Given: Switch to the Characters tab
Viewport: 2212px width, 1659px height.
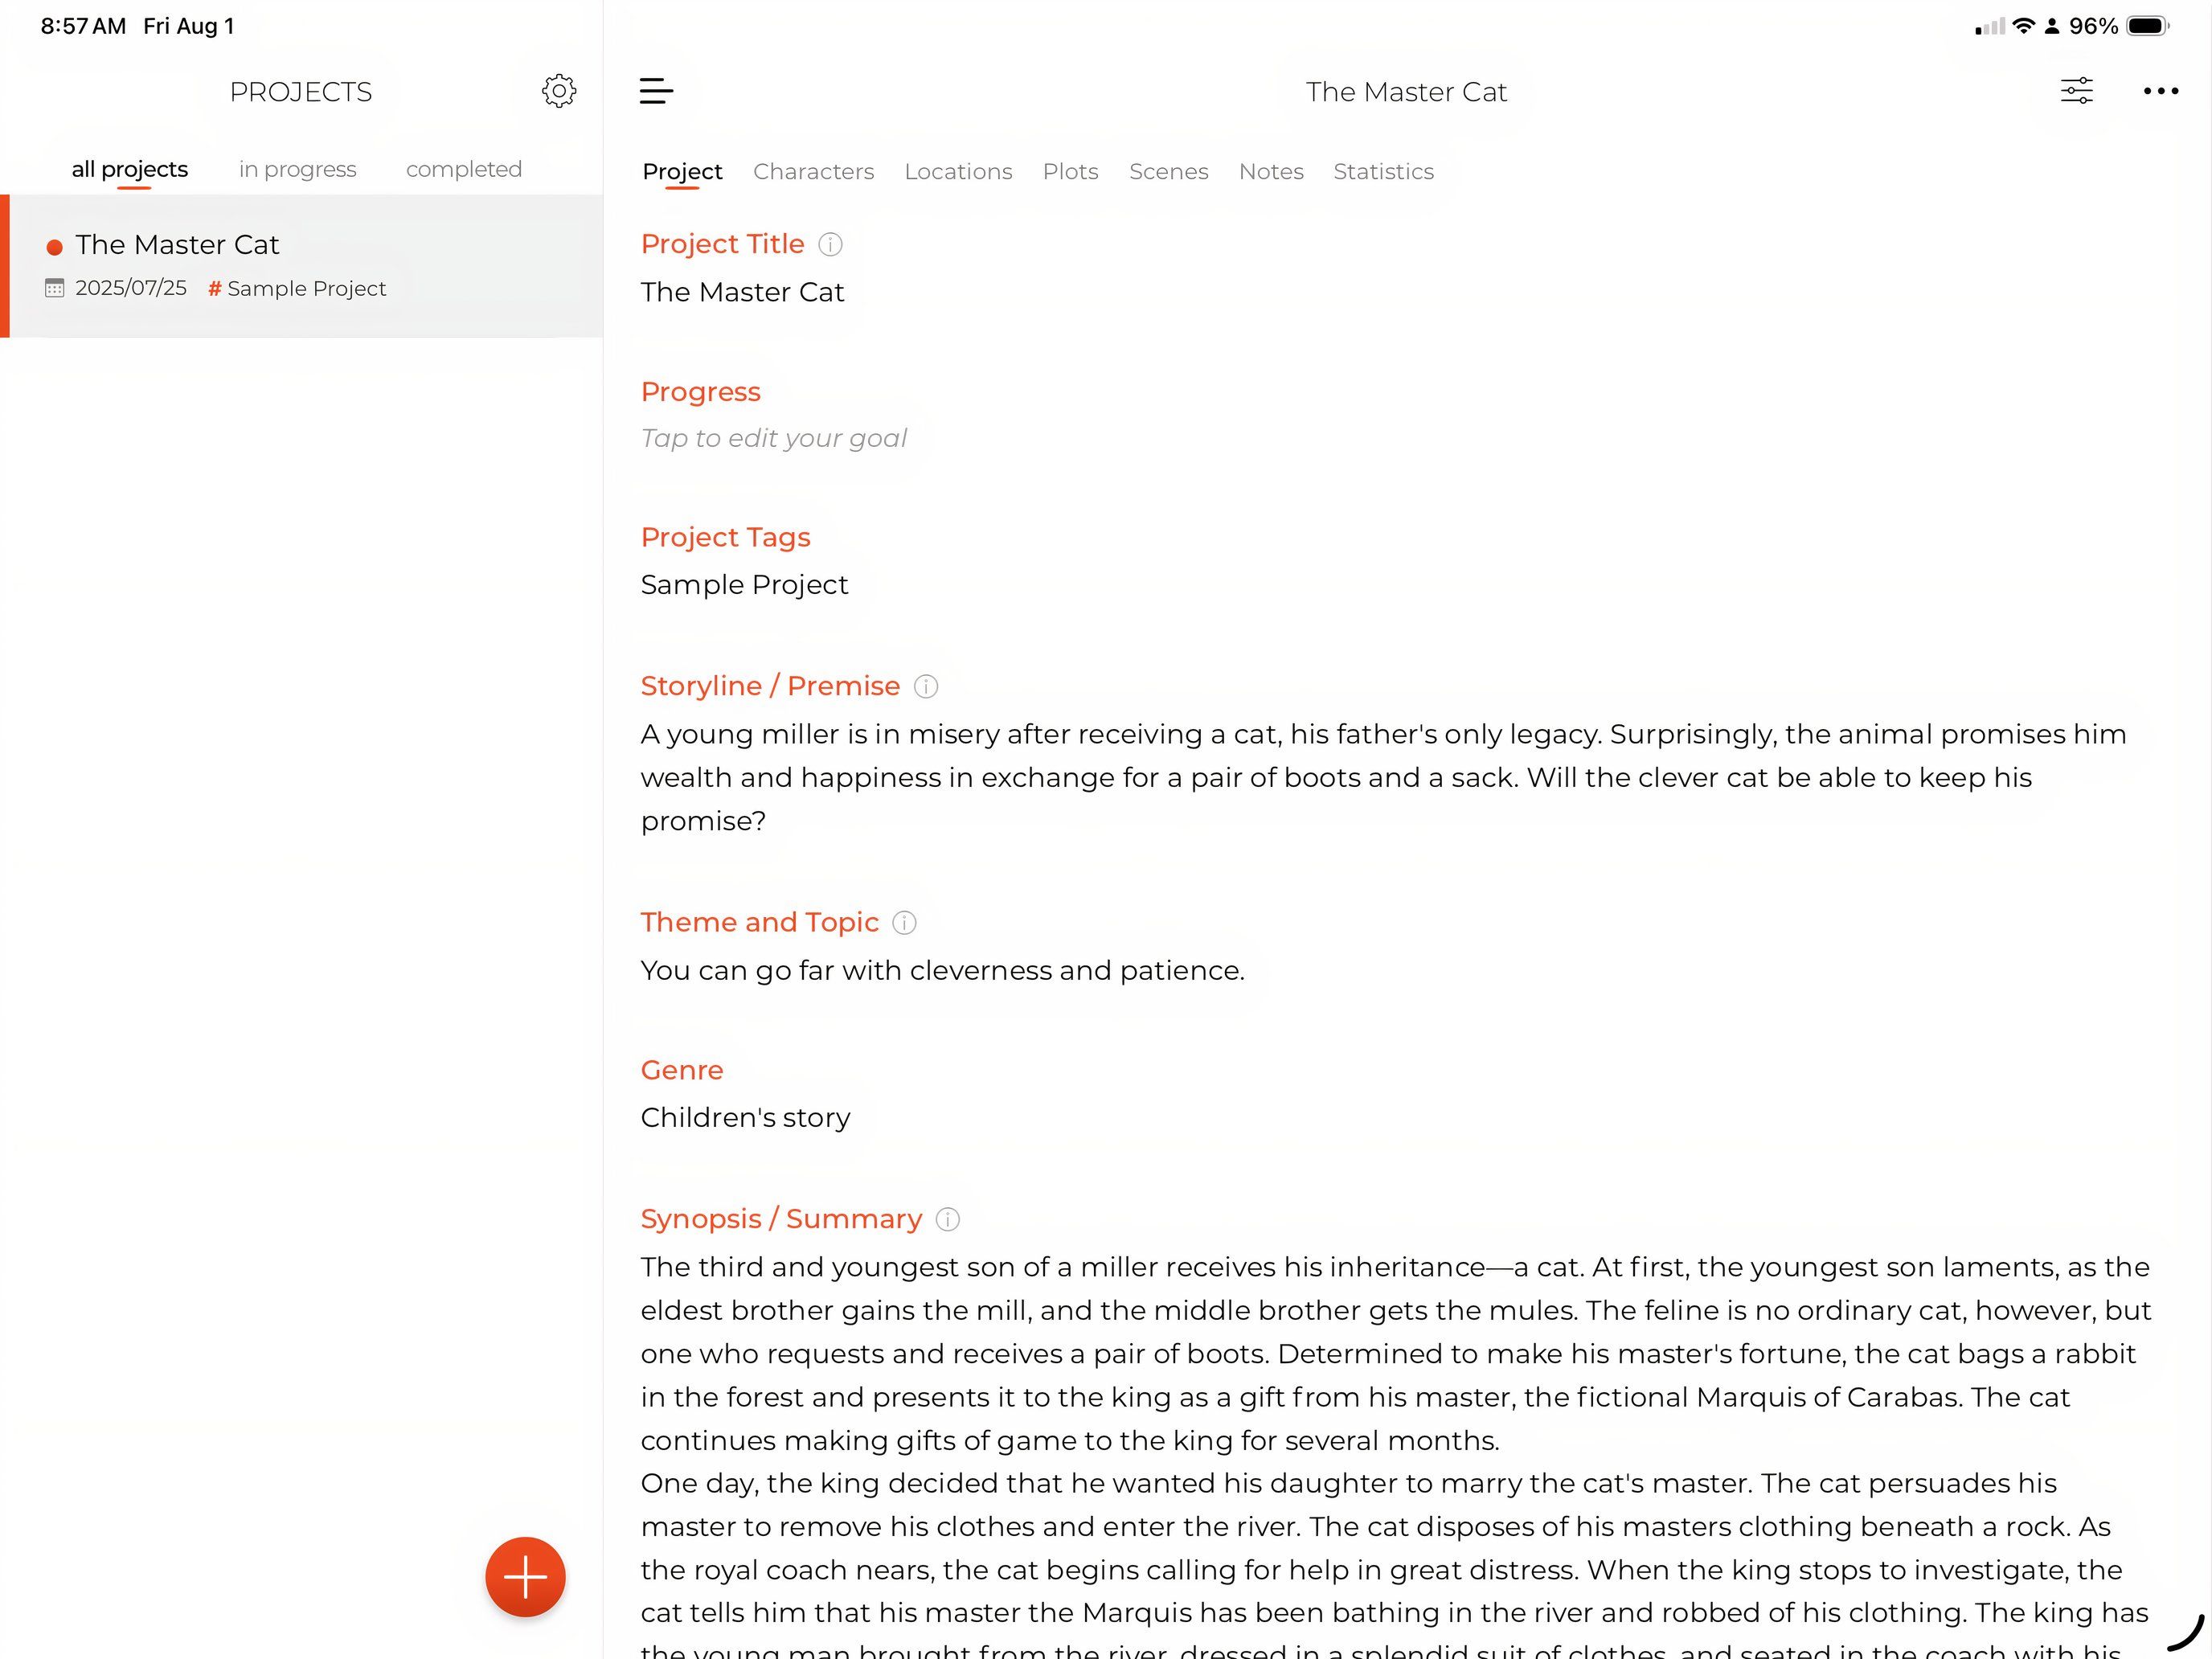Looking at the screenshot, I should [x=814, y=171].
